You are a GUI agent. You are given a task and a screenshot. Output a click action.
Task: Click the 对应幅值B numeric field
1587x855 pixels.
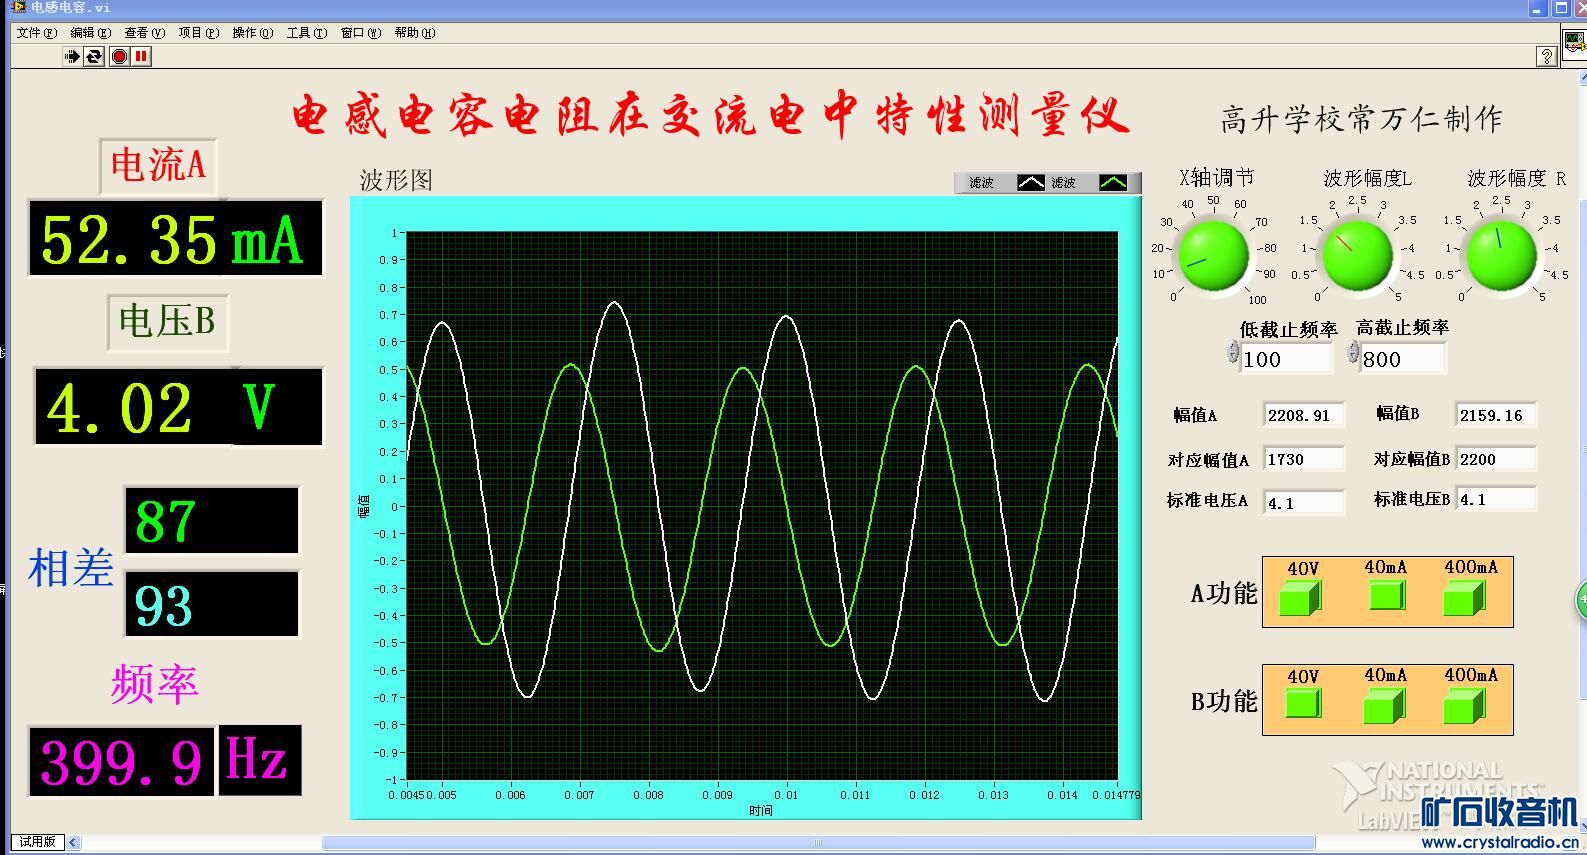click(x=1494, y=460)
